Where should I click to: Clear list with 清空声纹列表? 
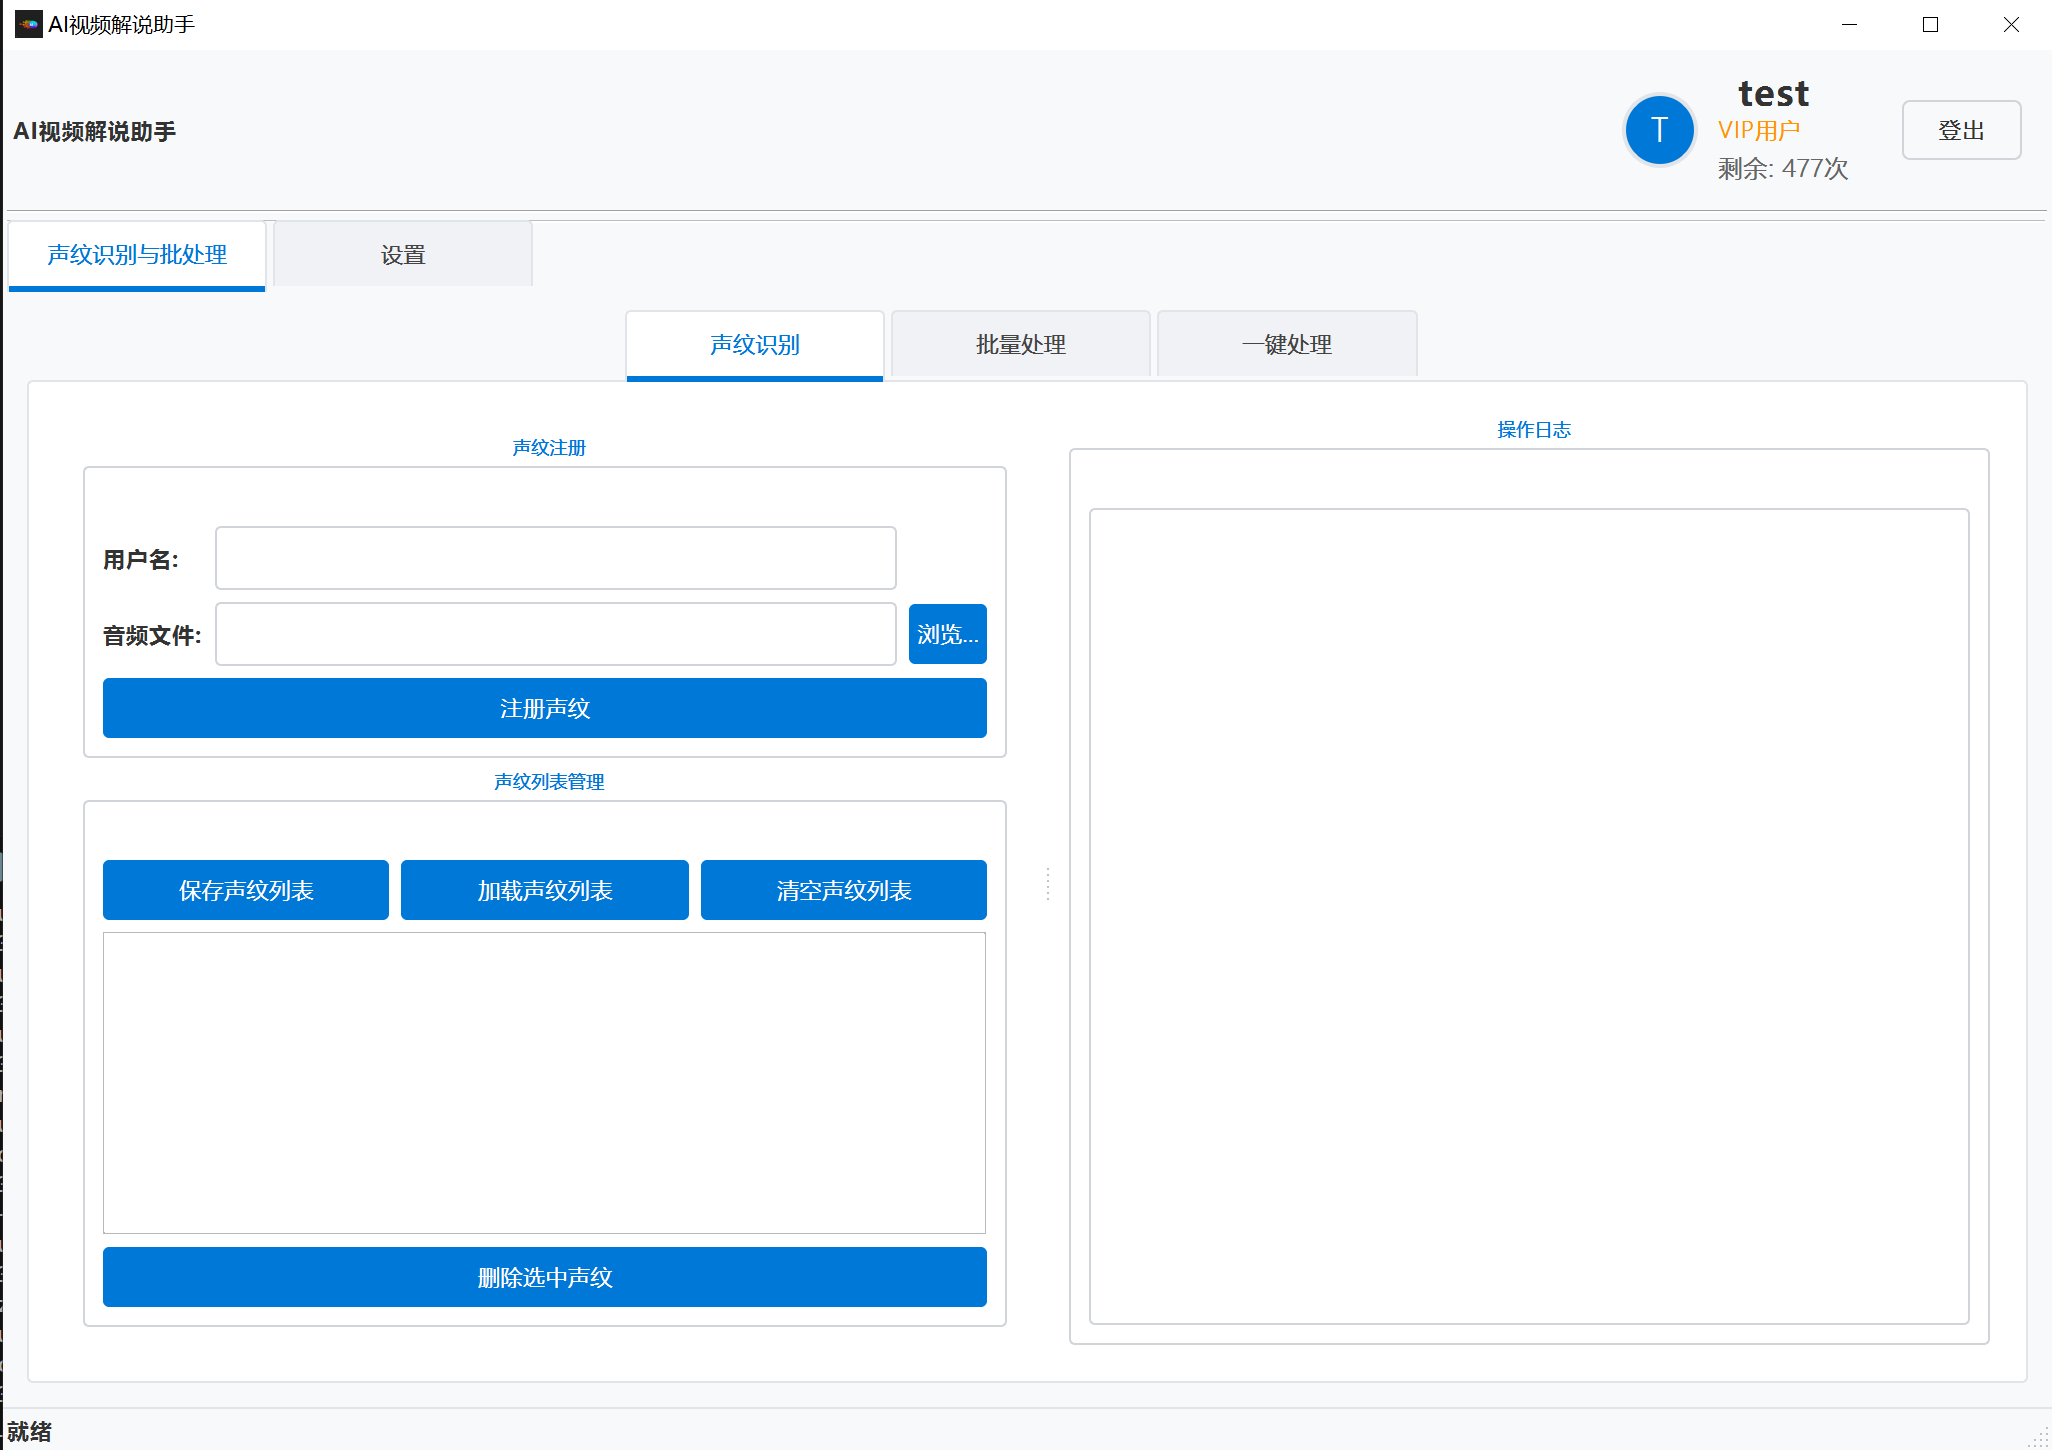coord(844,890)
